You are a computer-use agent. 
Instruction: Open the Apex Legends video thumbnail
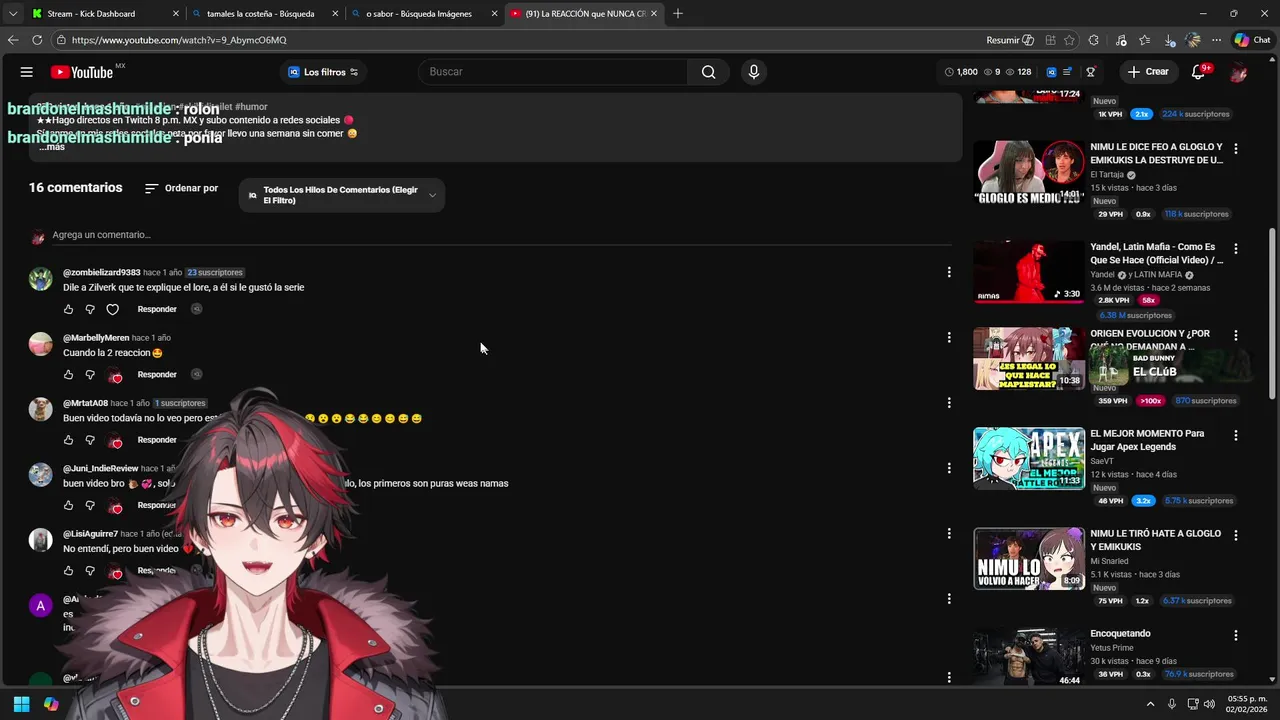coord(1029,458)
